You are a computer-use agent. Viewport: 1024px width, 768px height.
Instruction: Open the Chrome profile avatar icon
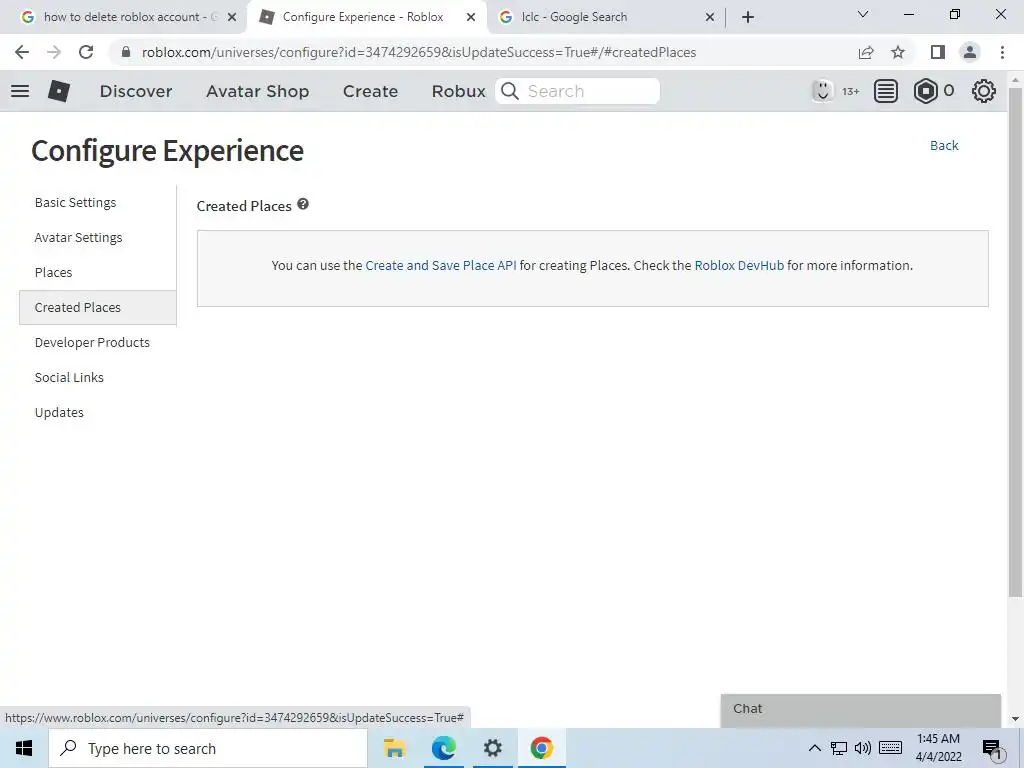[x=970, y=52]
